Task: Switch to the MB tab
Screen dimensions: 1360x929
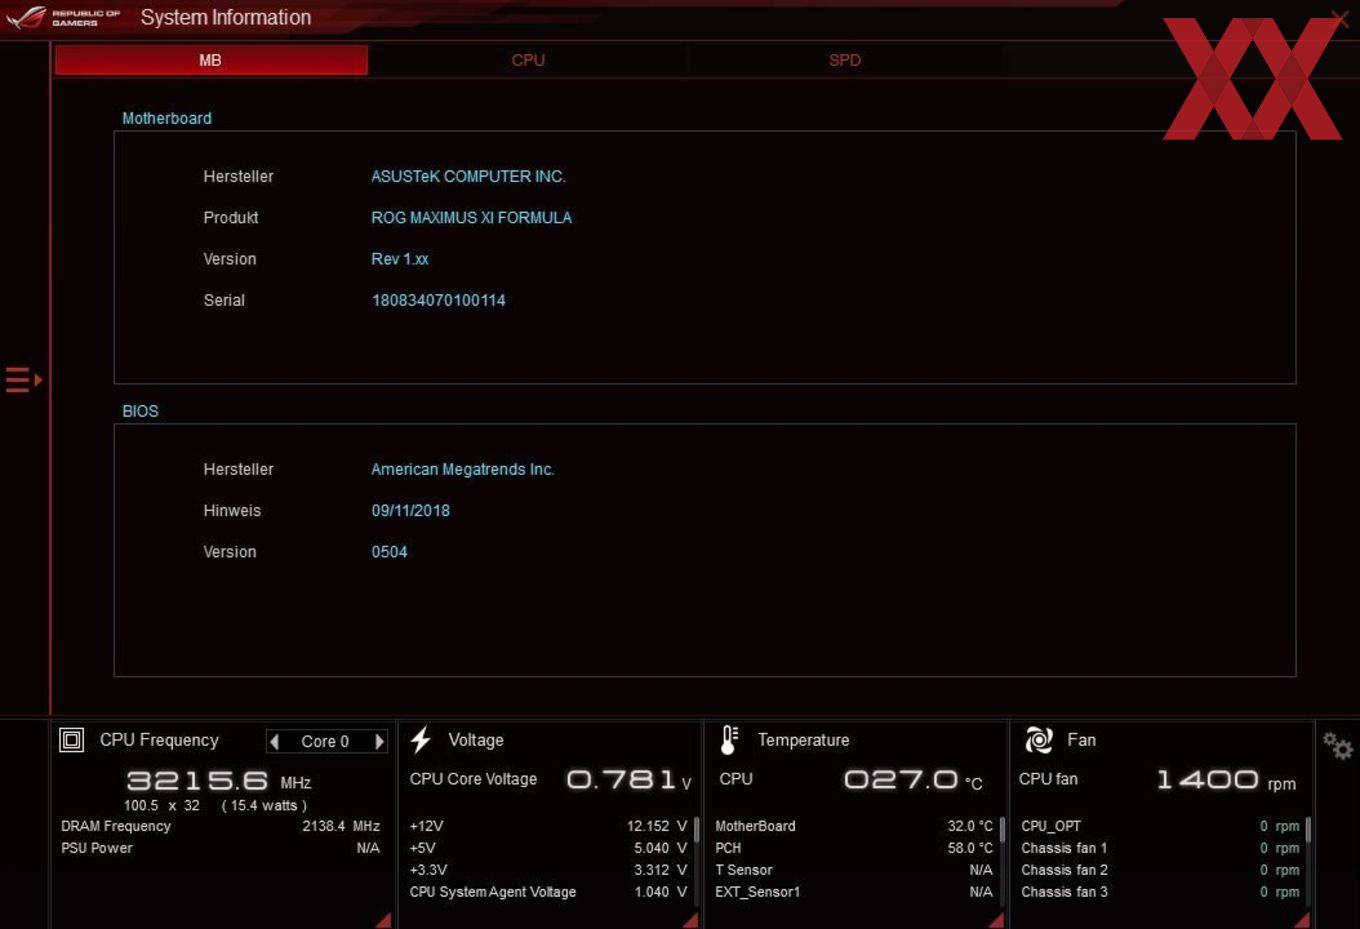Action: [211, 60]
